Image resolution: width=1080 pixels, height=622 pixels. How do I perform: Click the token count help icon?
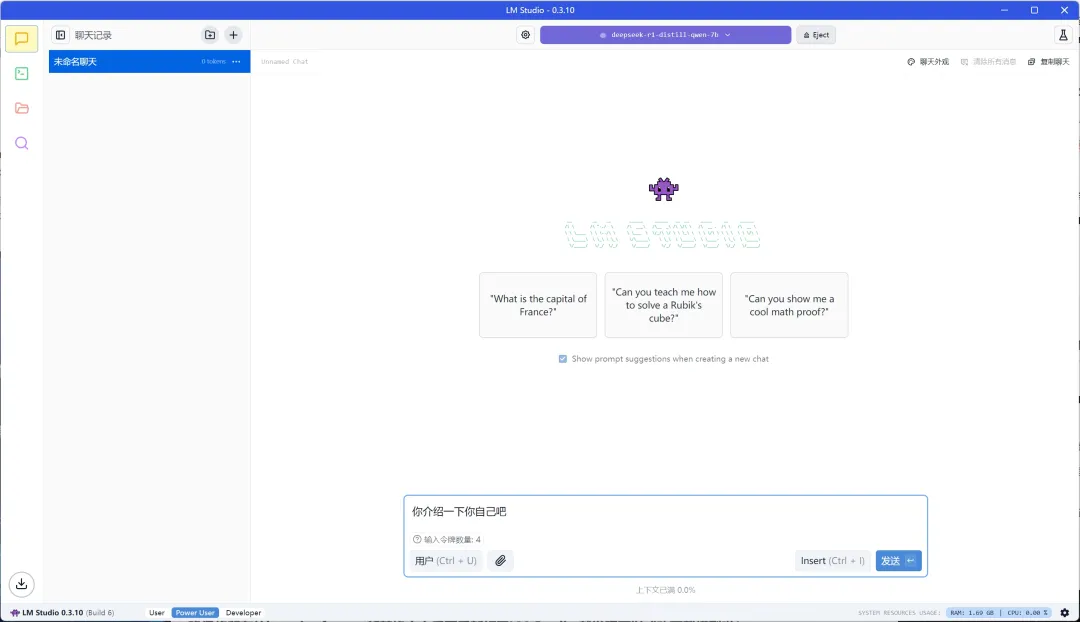click(417, 539)
